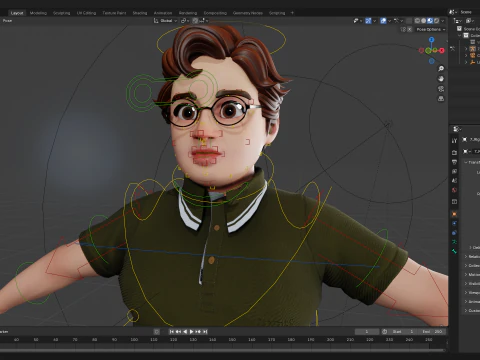Image resolution: width=480 pixels, height=360 pixels.
Task: Collapse the Collection row in outliner
Action: [x=460, y=35]
